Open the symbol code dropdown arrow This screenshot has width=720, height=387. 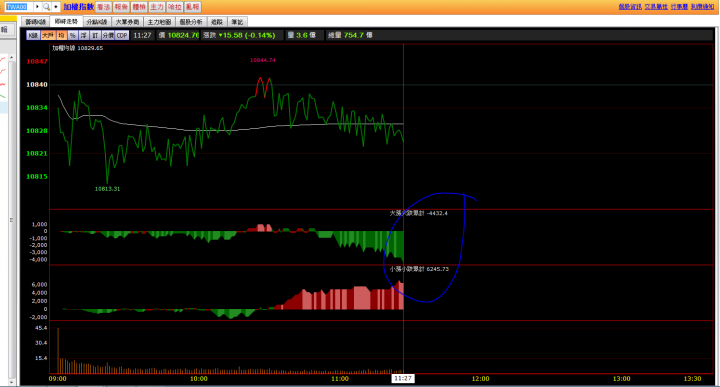[x=38, y=7]
